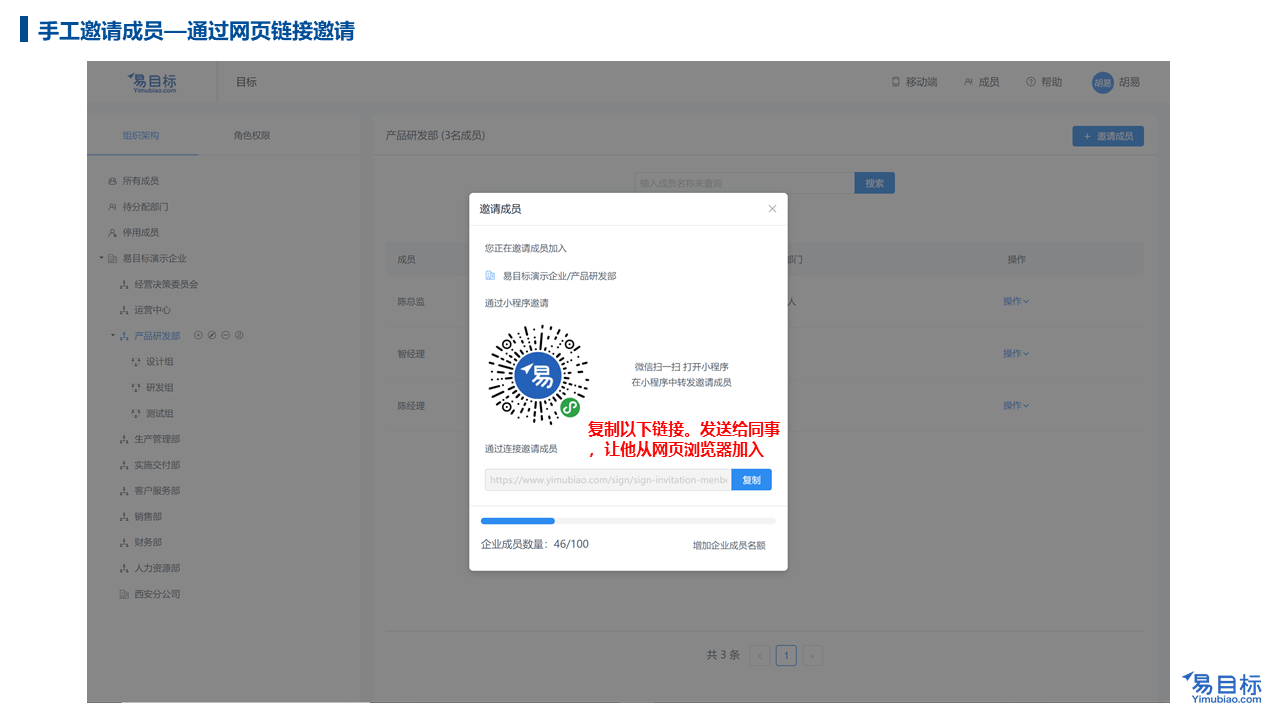Collapse the 易目标演示企业 tree node arrow
The height and width of the screenshot is (720, 1280).
pos(101,258)
